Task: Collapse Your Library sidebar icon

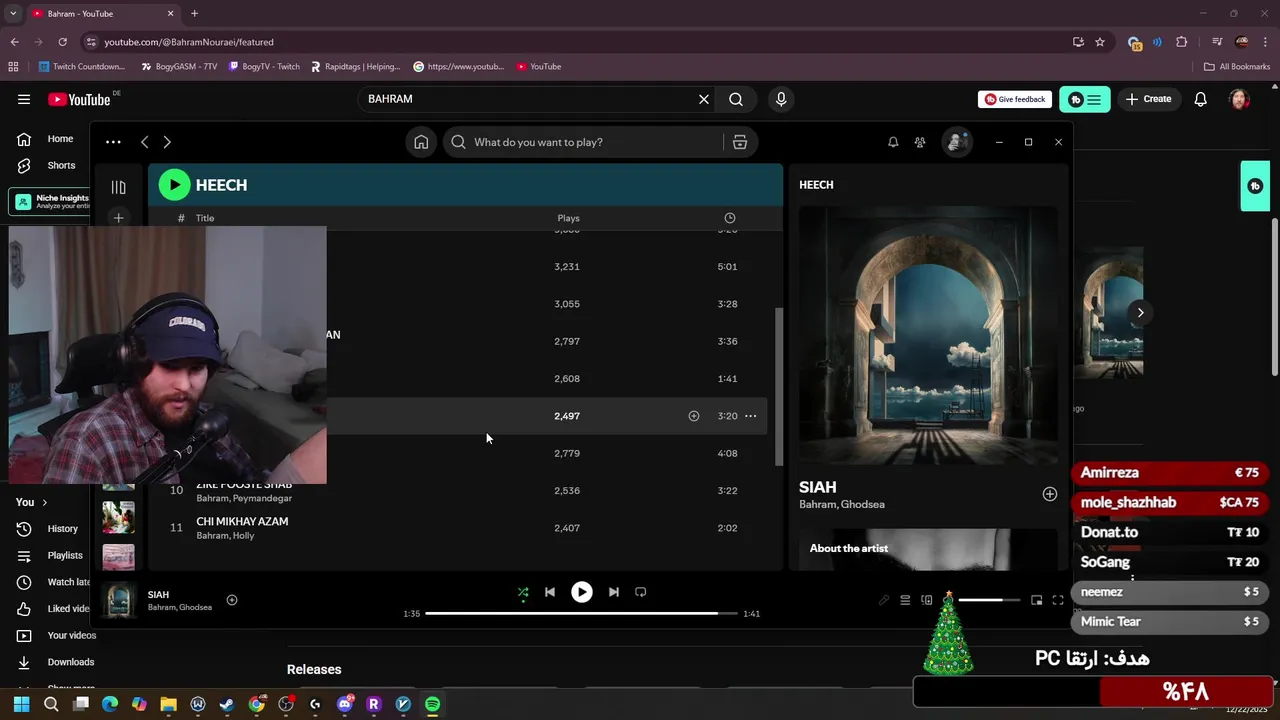Action: [x=118, y=187]
